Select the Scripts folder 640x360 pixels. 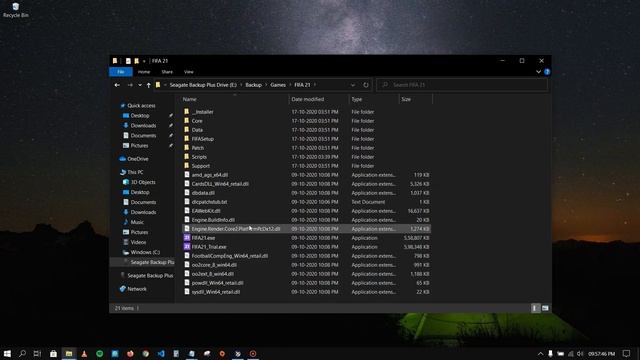199,157
